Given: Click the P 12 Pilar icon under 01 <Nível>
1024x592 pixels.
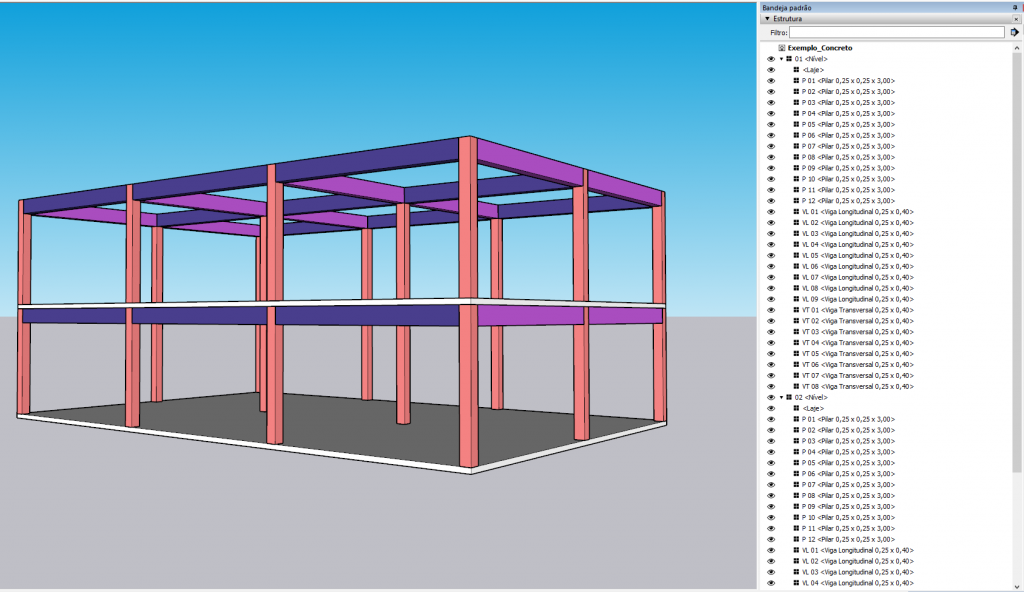Looking at the screenshot, I should pyautogui.click(x=796, y=201).
